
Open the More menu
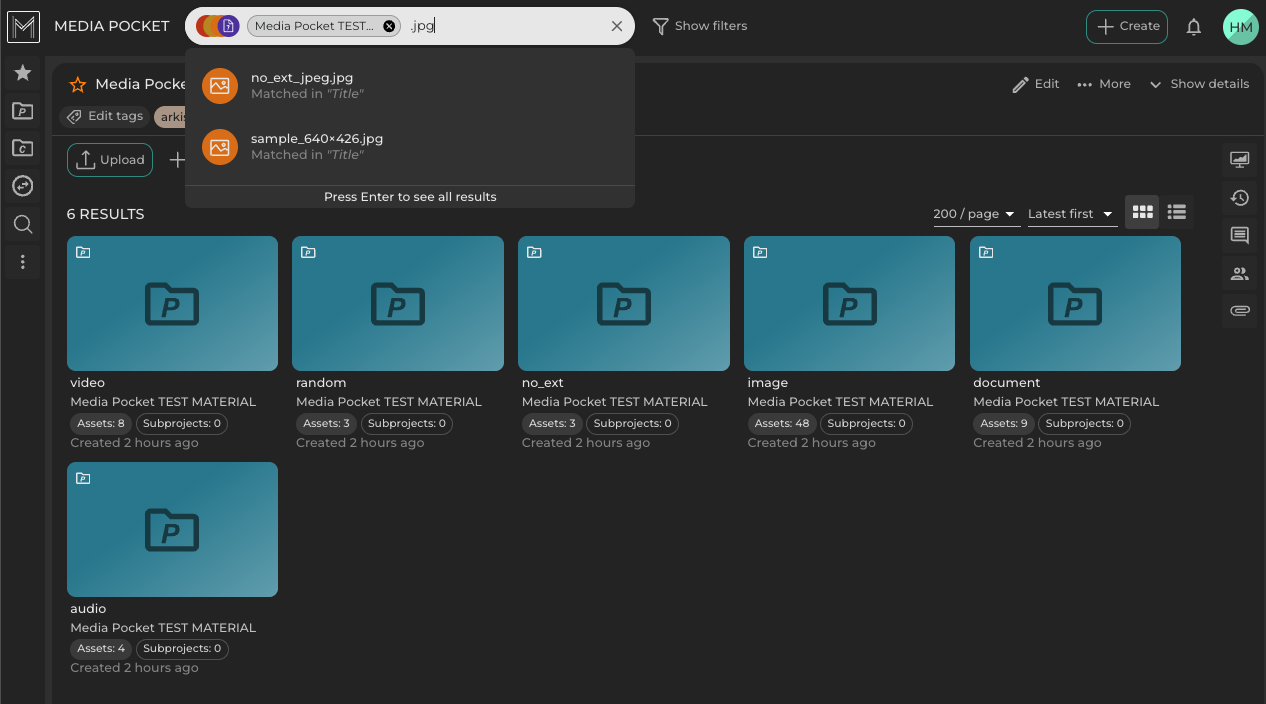pos(1103,84)
